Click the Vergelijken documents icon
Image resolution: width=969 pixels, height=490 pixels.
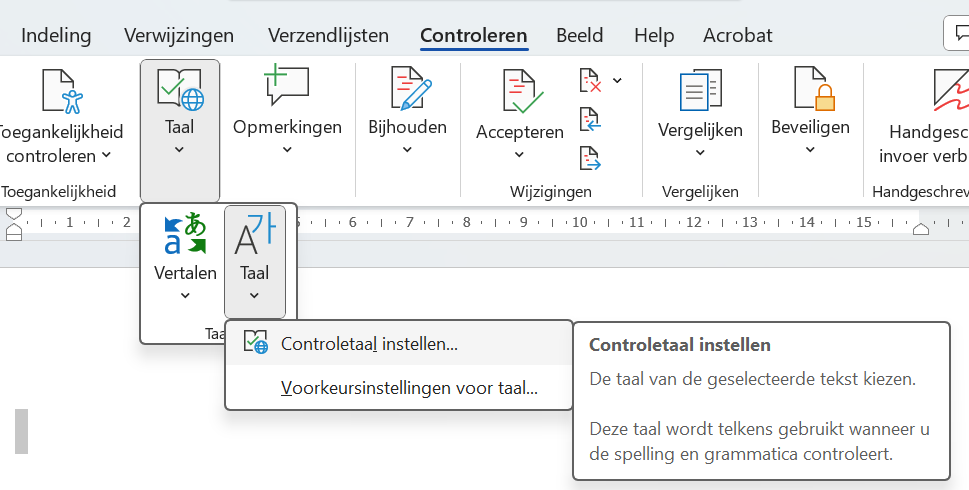point(700,91)
